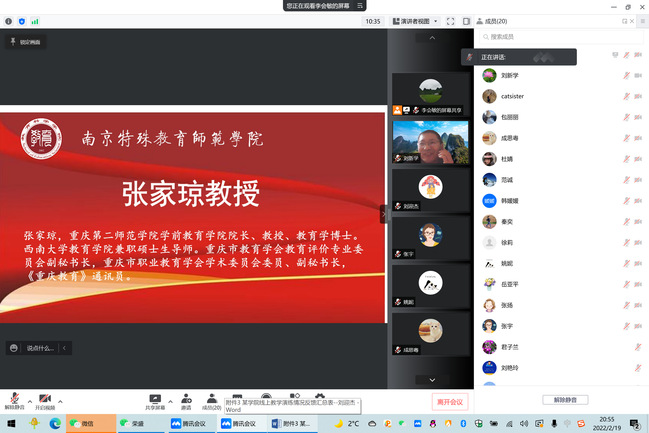
Task: Collapse the video strip side arrow
Action: tap(383, 213)
